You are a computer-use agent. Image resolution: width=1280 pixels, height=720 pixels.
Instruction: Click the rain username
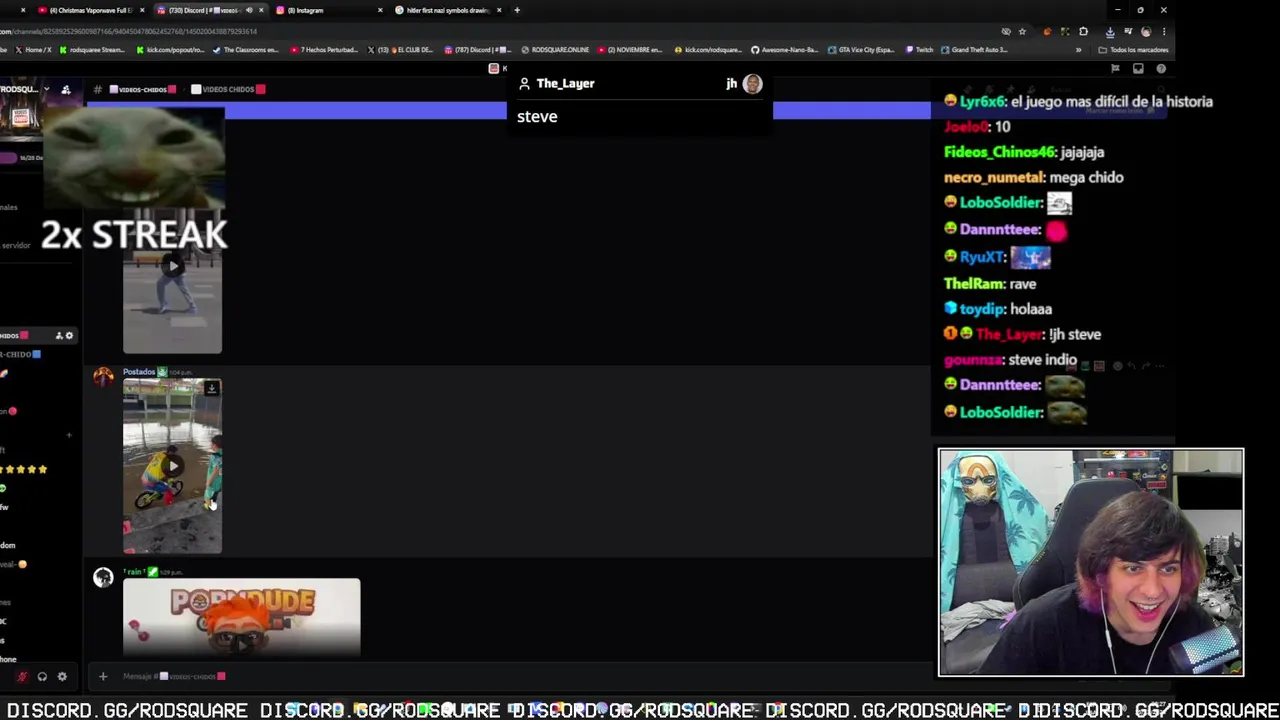pos(134,572)
